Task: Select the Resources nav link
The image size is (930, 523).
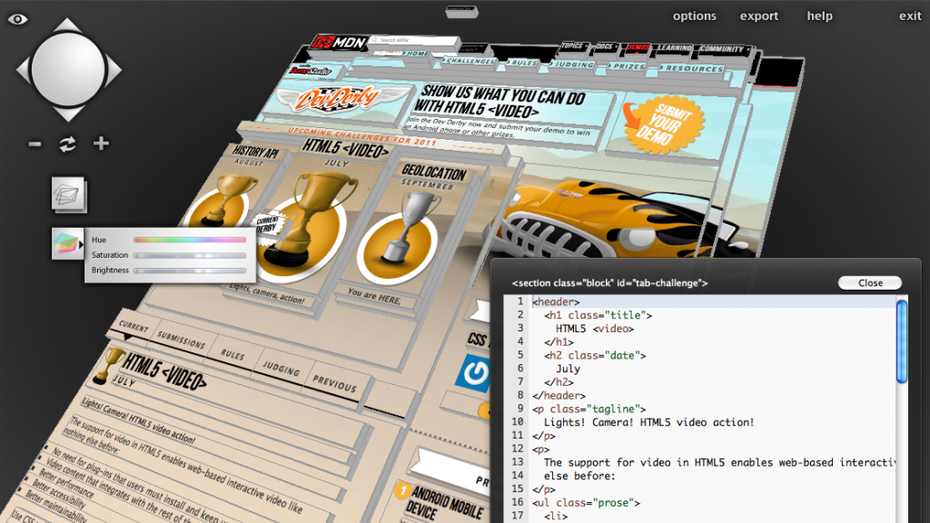Action: [692, 68]
